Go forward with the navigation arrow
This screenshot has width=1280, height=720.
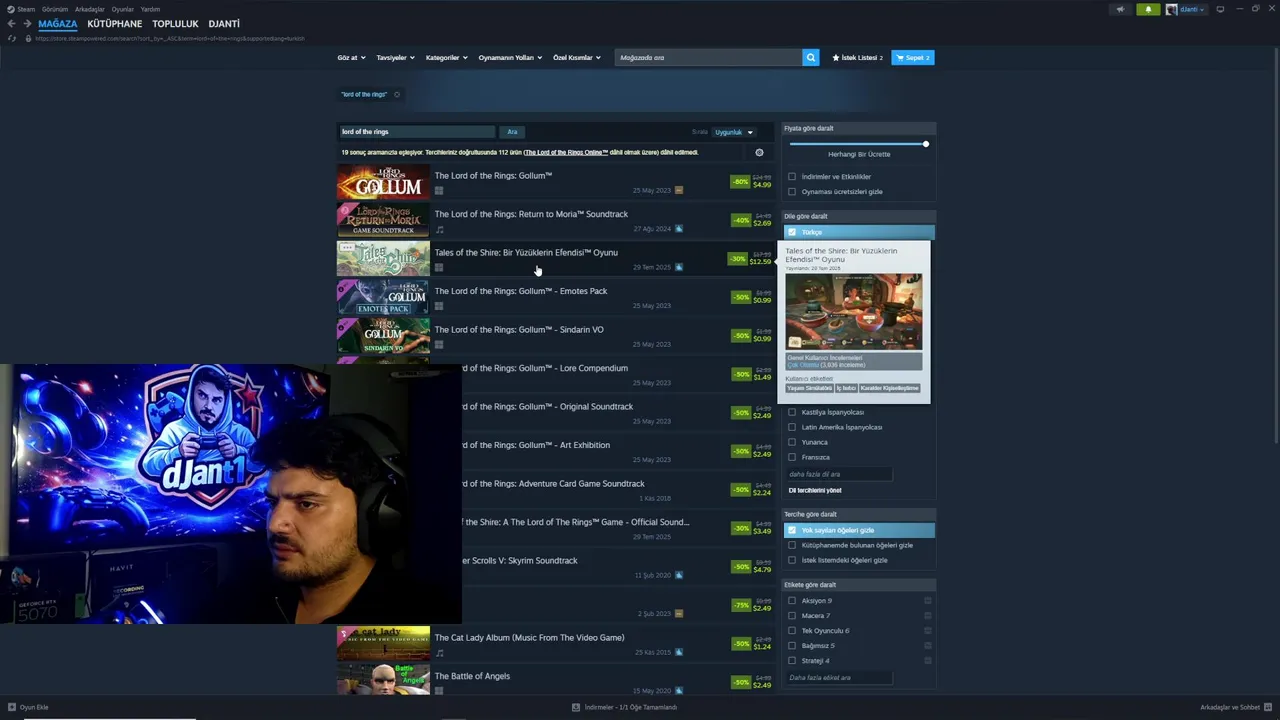point(27,24)
